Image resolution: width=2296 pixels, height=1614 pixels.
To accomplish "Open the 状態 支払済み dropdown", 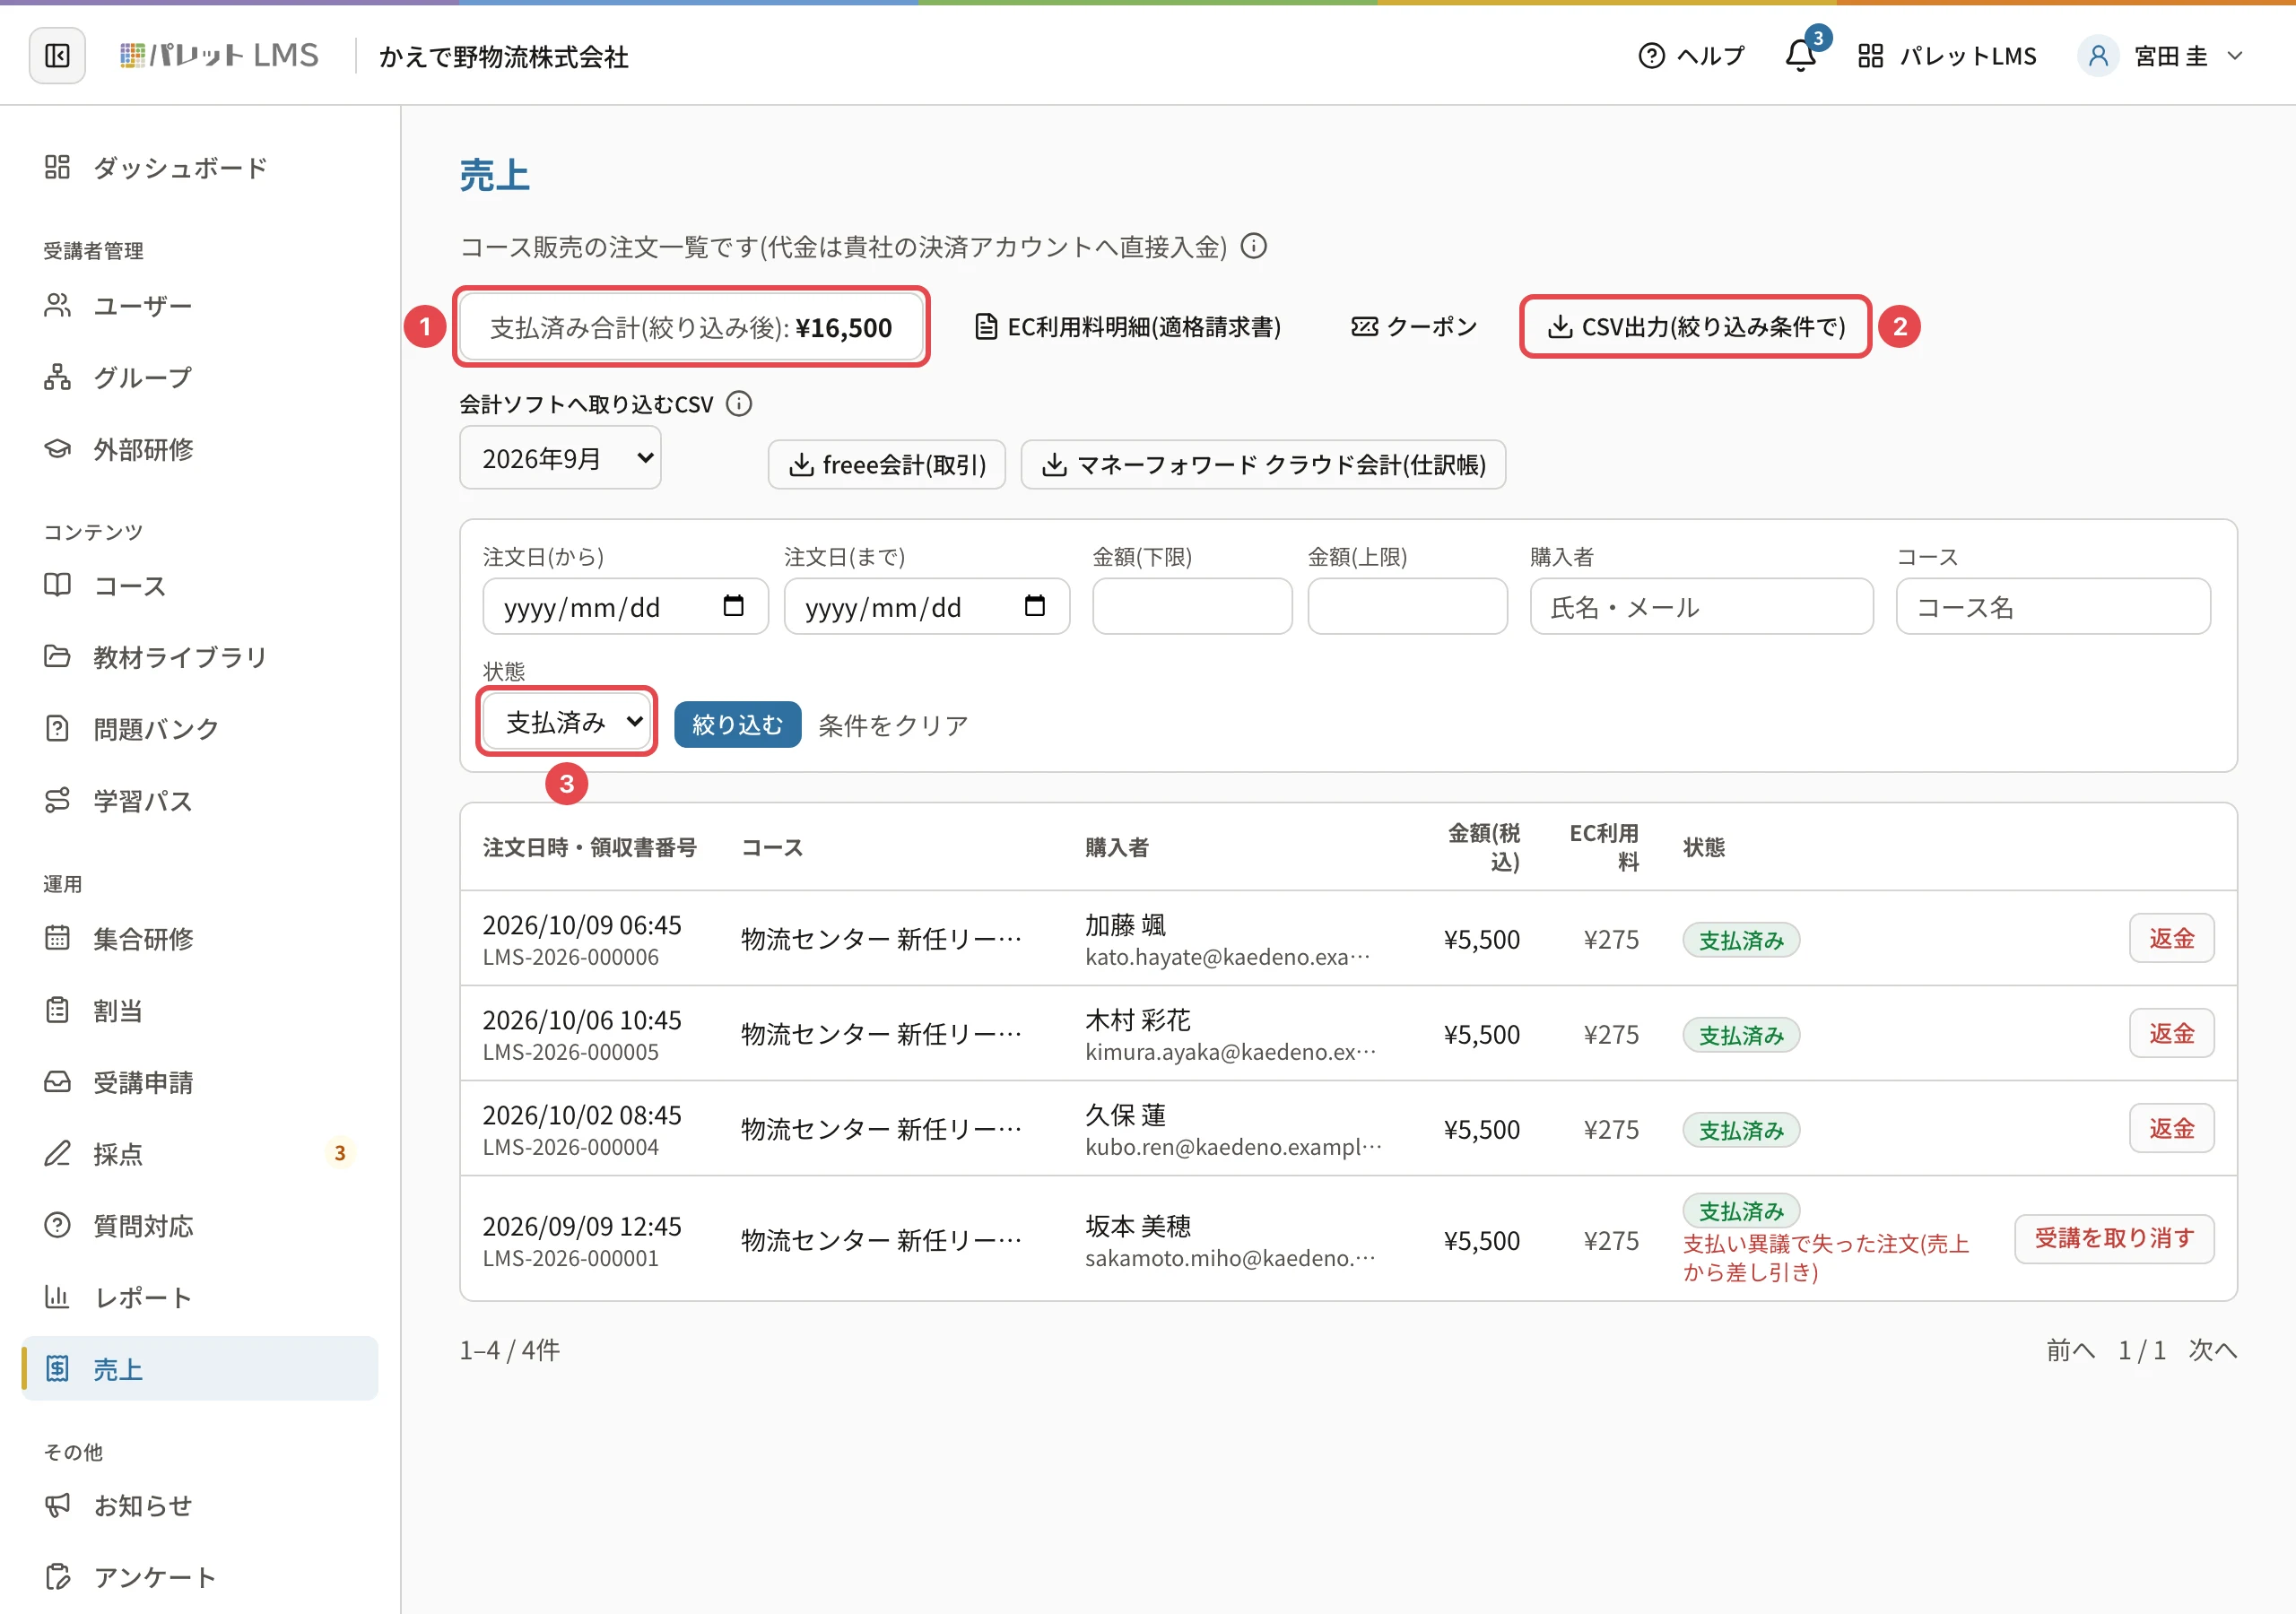I will click(567, 721).
